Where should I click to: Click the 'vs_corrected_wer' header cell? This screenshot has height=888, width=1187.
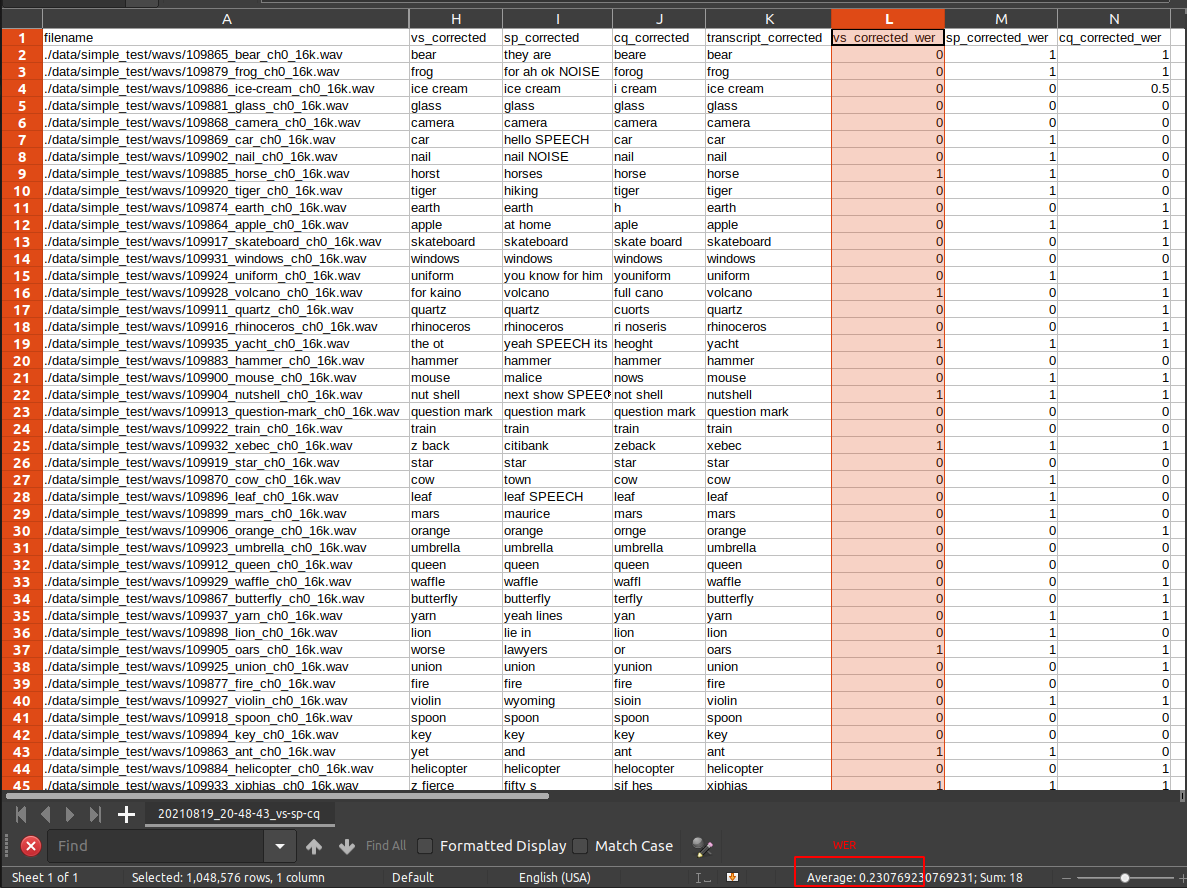click(x=888, y=37)
